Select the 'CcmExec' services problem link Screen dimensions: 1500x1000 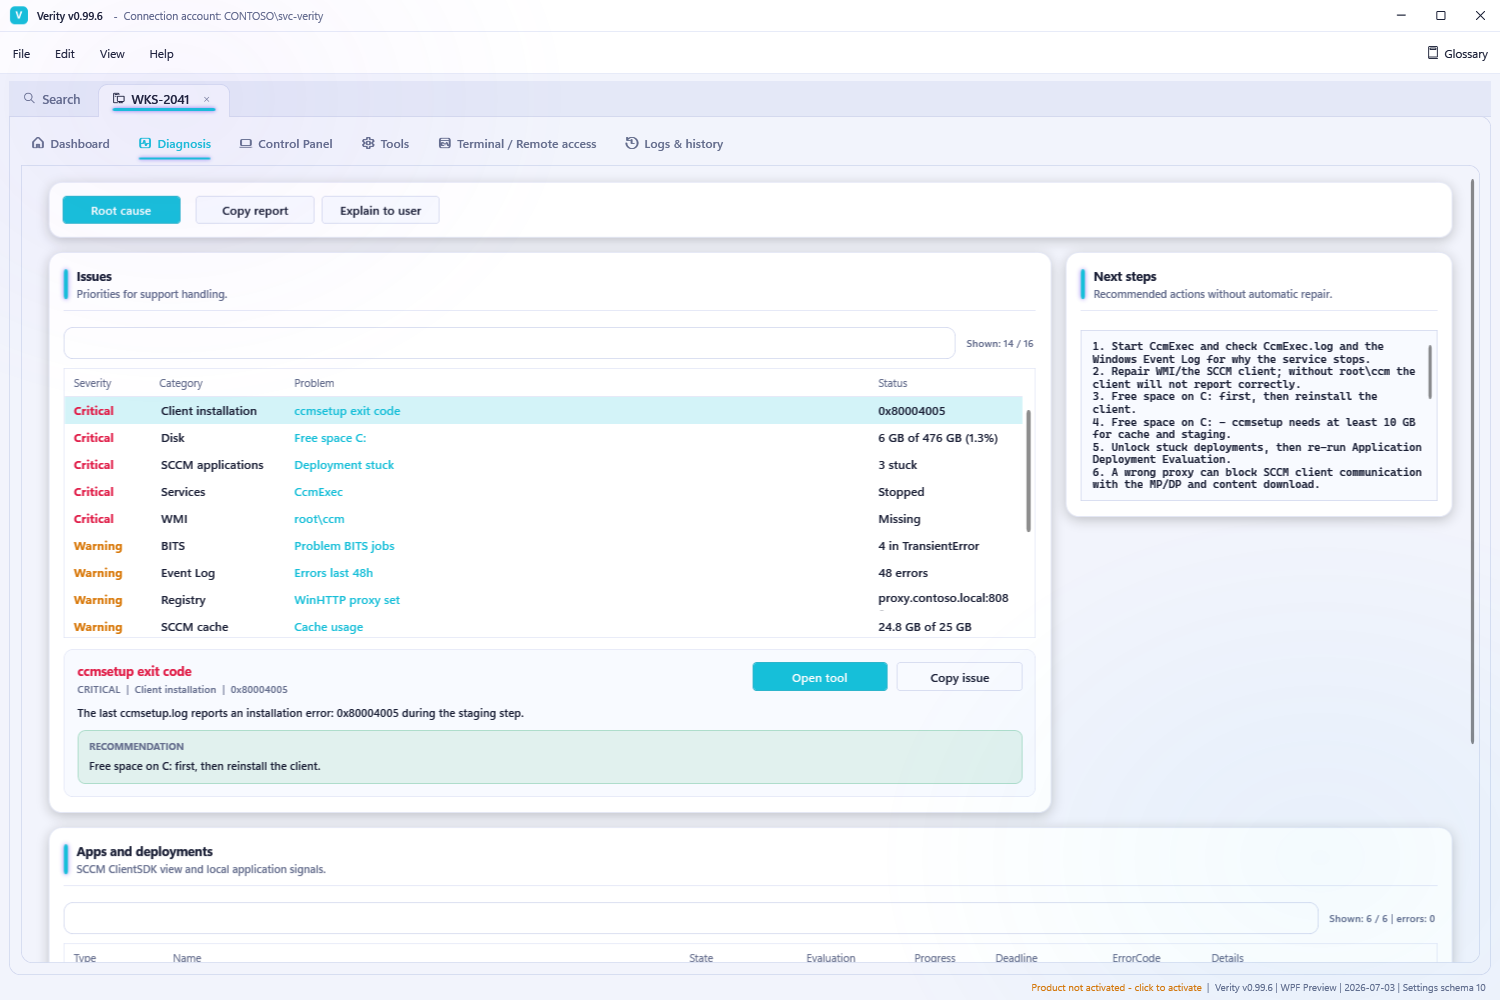point(318,492)
